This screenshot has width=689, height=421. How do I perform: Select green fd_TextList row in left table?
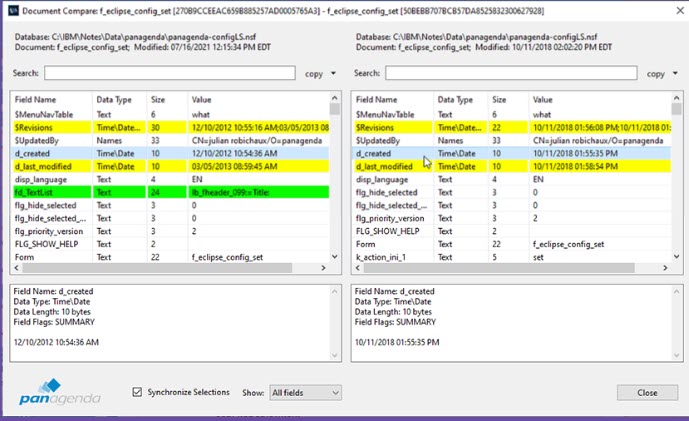(170, 192)
